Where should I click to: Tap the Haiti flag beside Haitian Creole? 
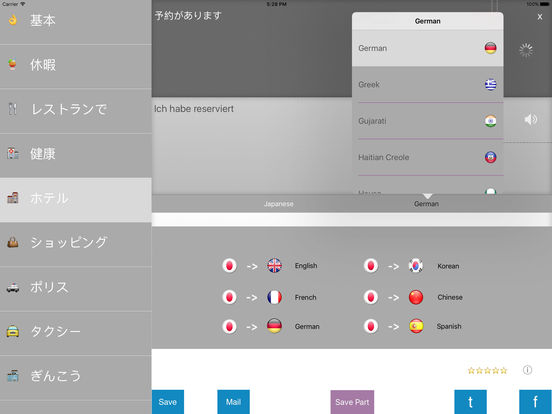pos(490,157)
